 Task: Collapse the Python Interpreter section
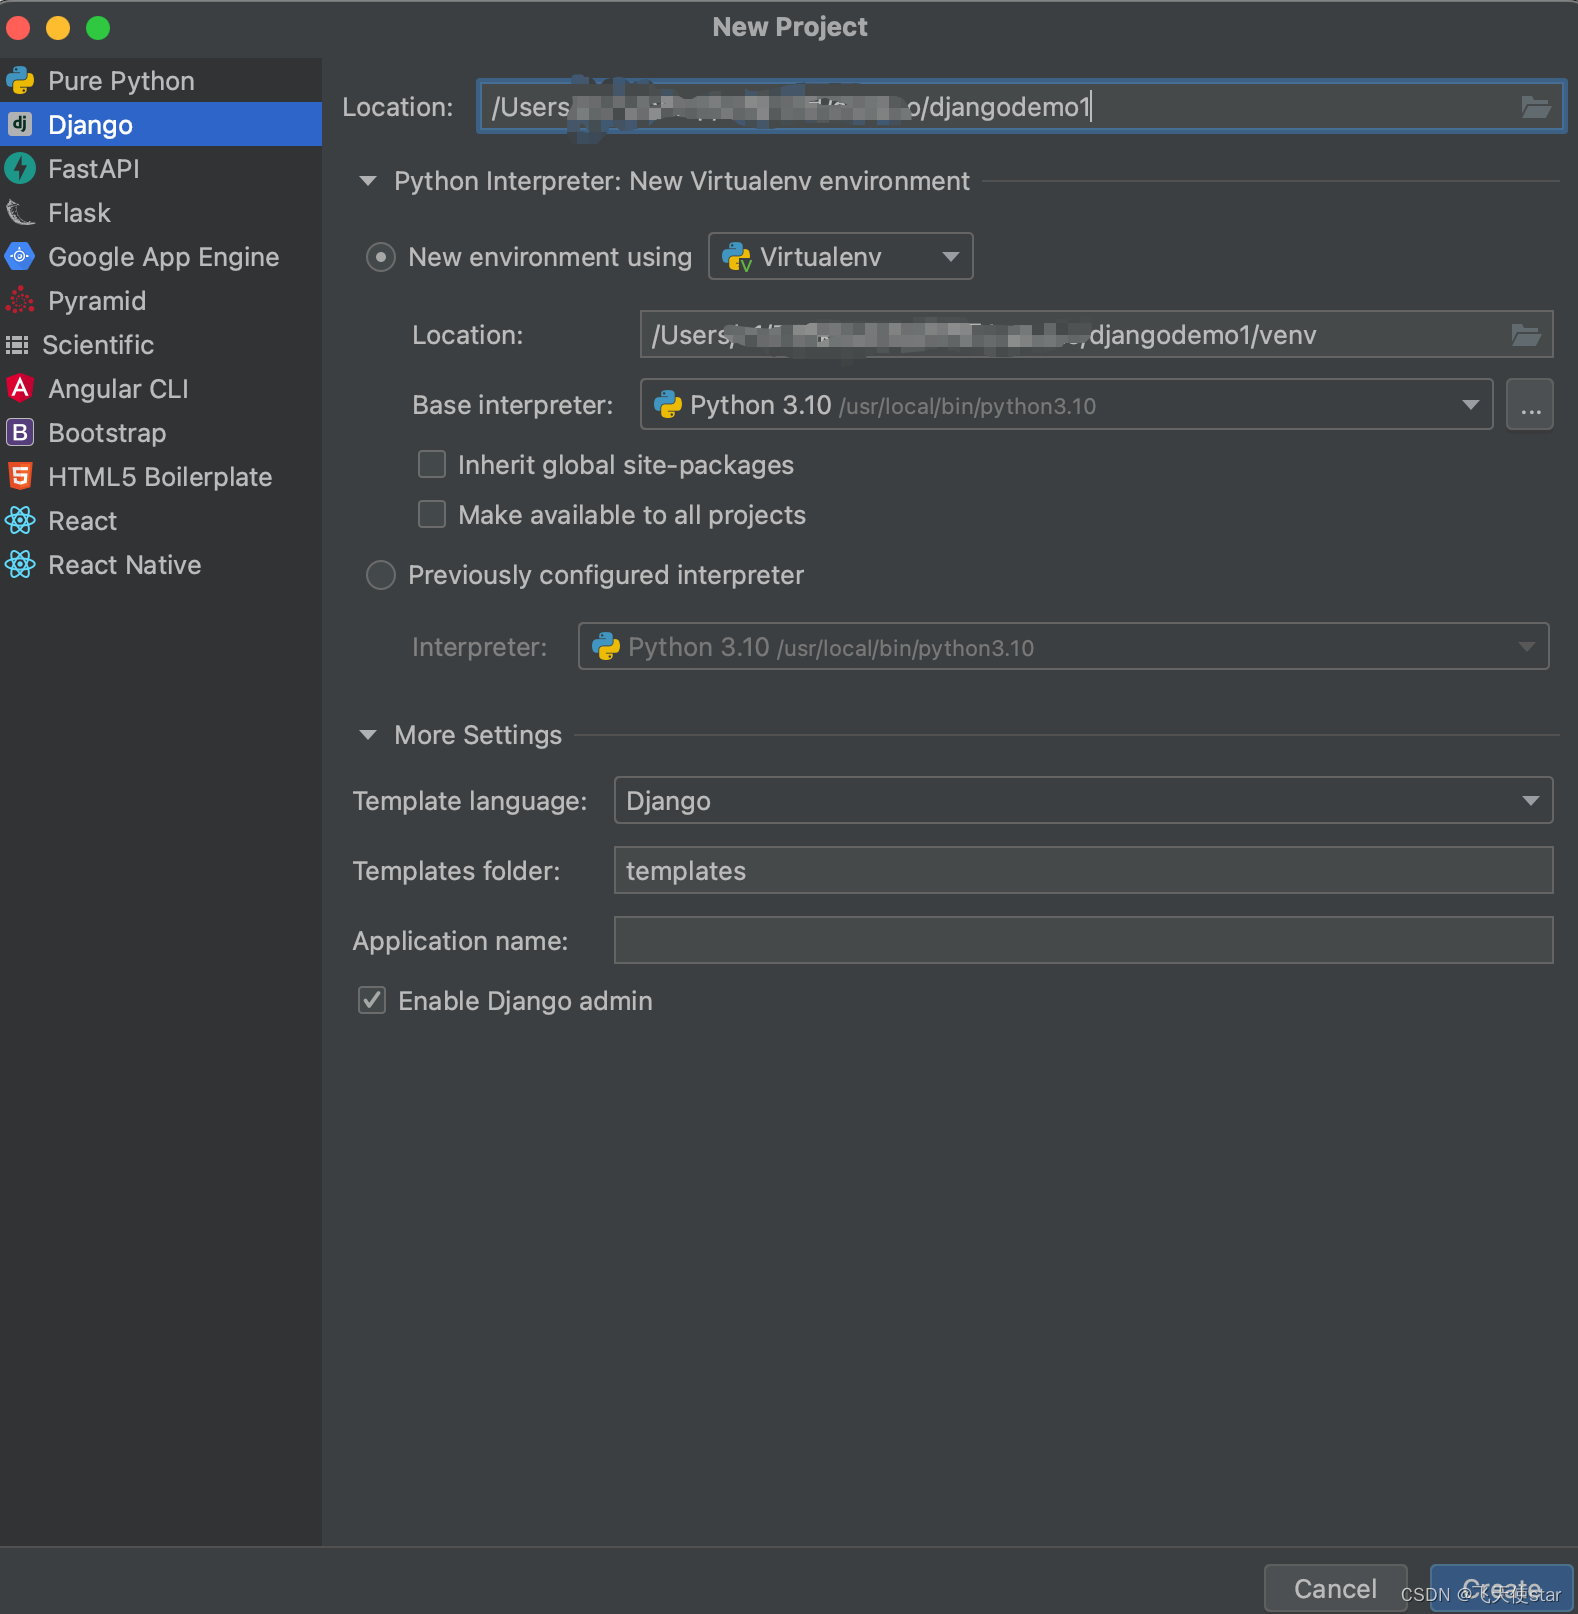tap(368, 181)
